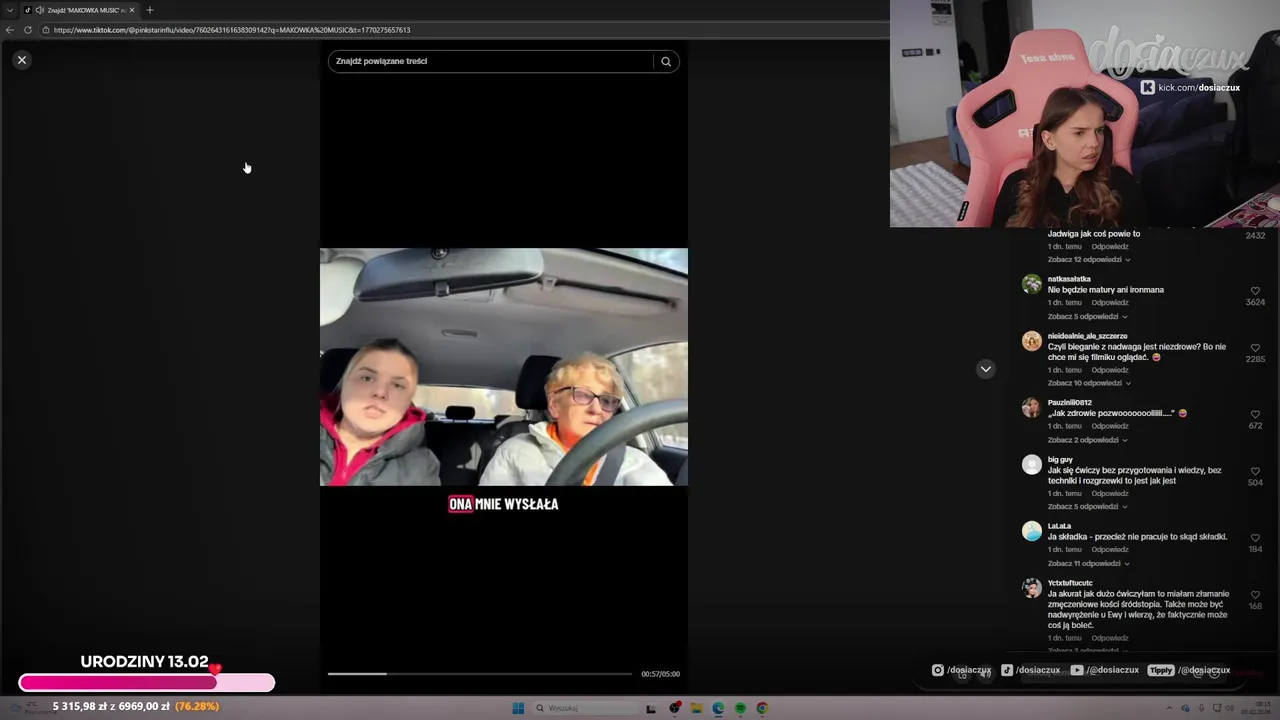Open big guy's profile avatar
1280x720 pixels.
(1032, 464)
